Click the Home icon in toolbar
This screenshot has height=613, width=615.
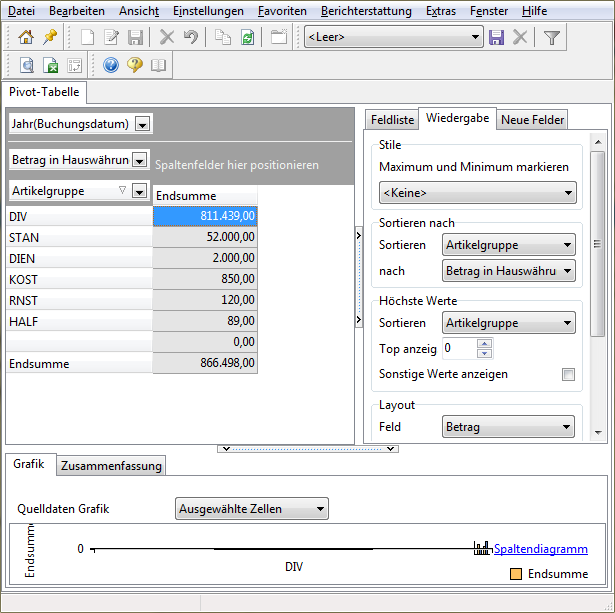[26, 37]
